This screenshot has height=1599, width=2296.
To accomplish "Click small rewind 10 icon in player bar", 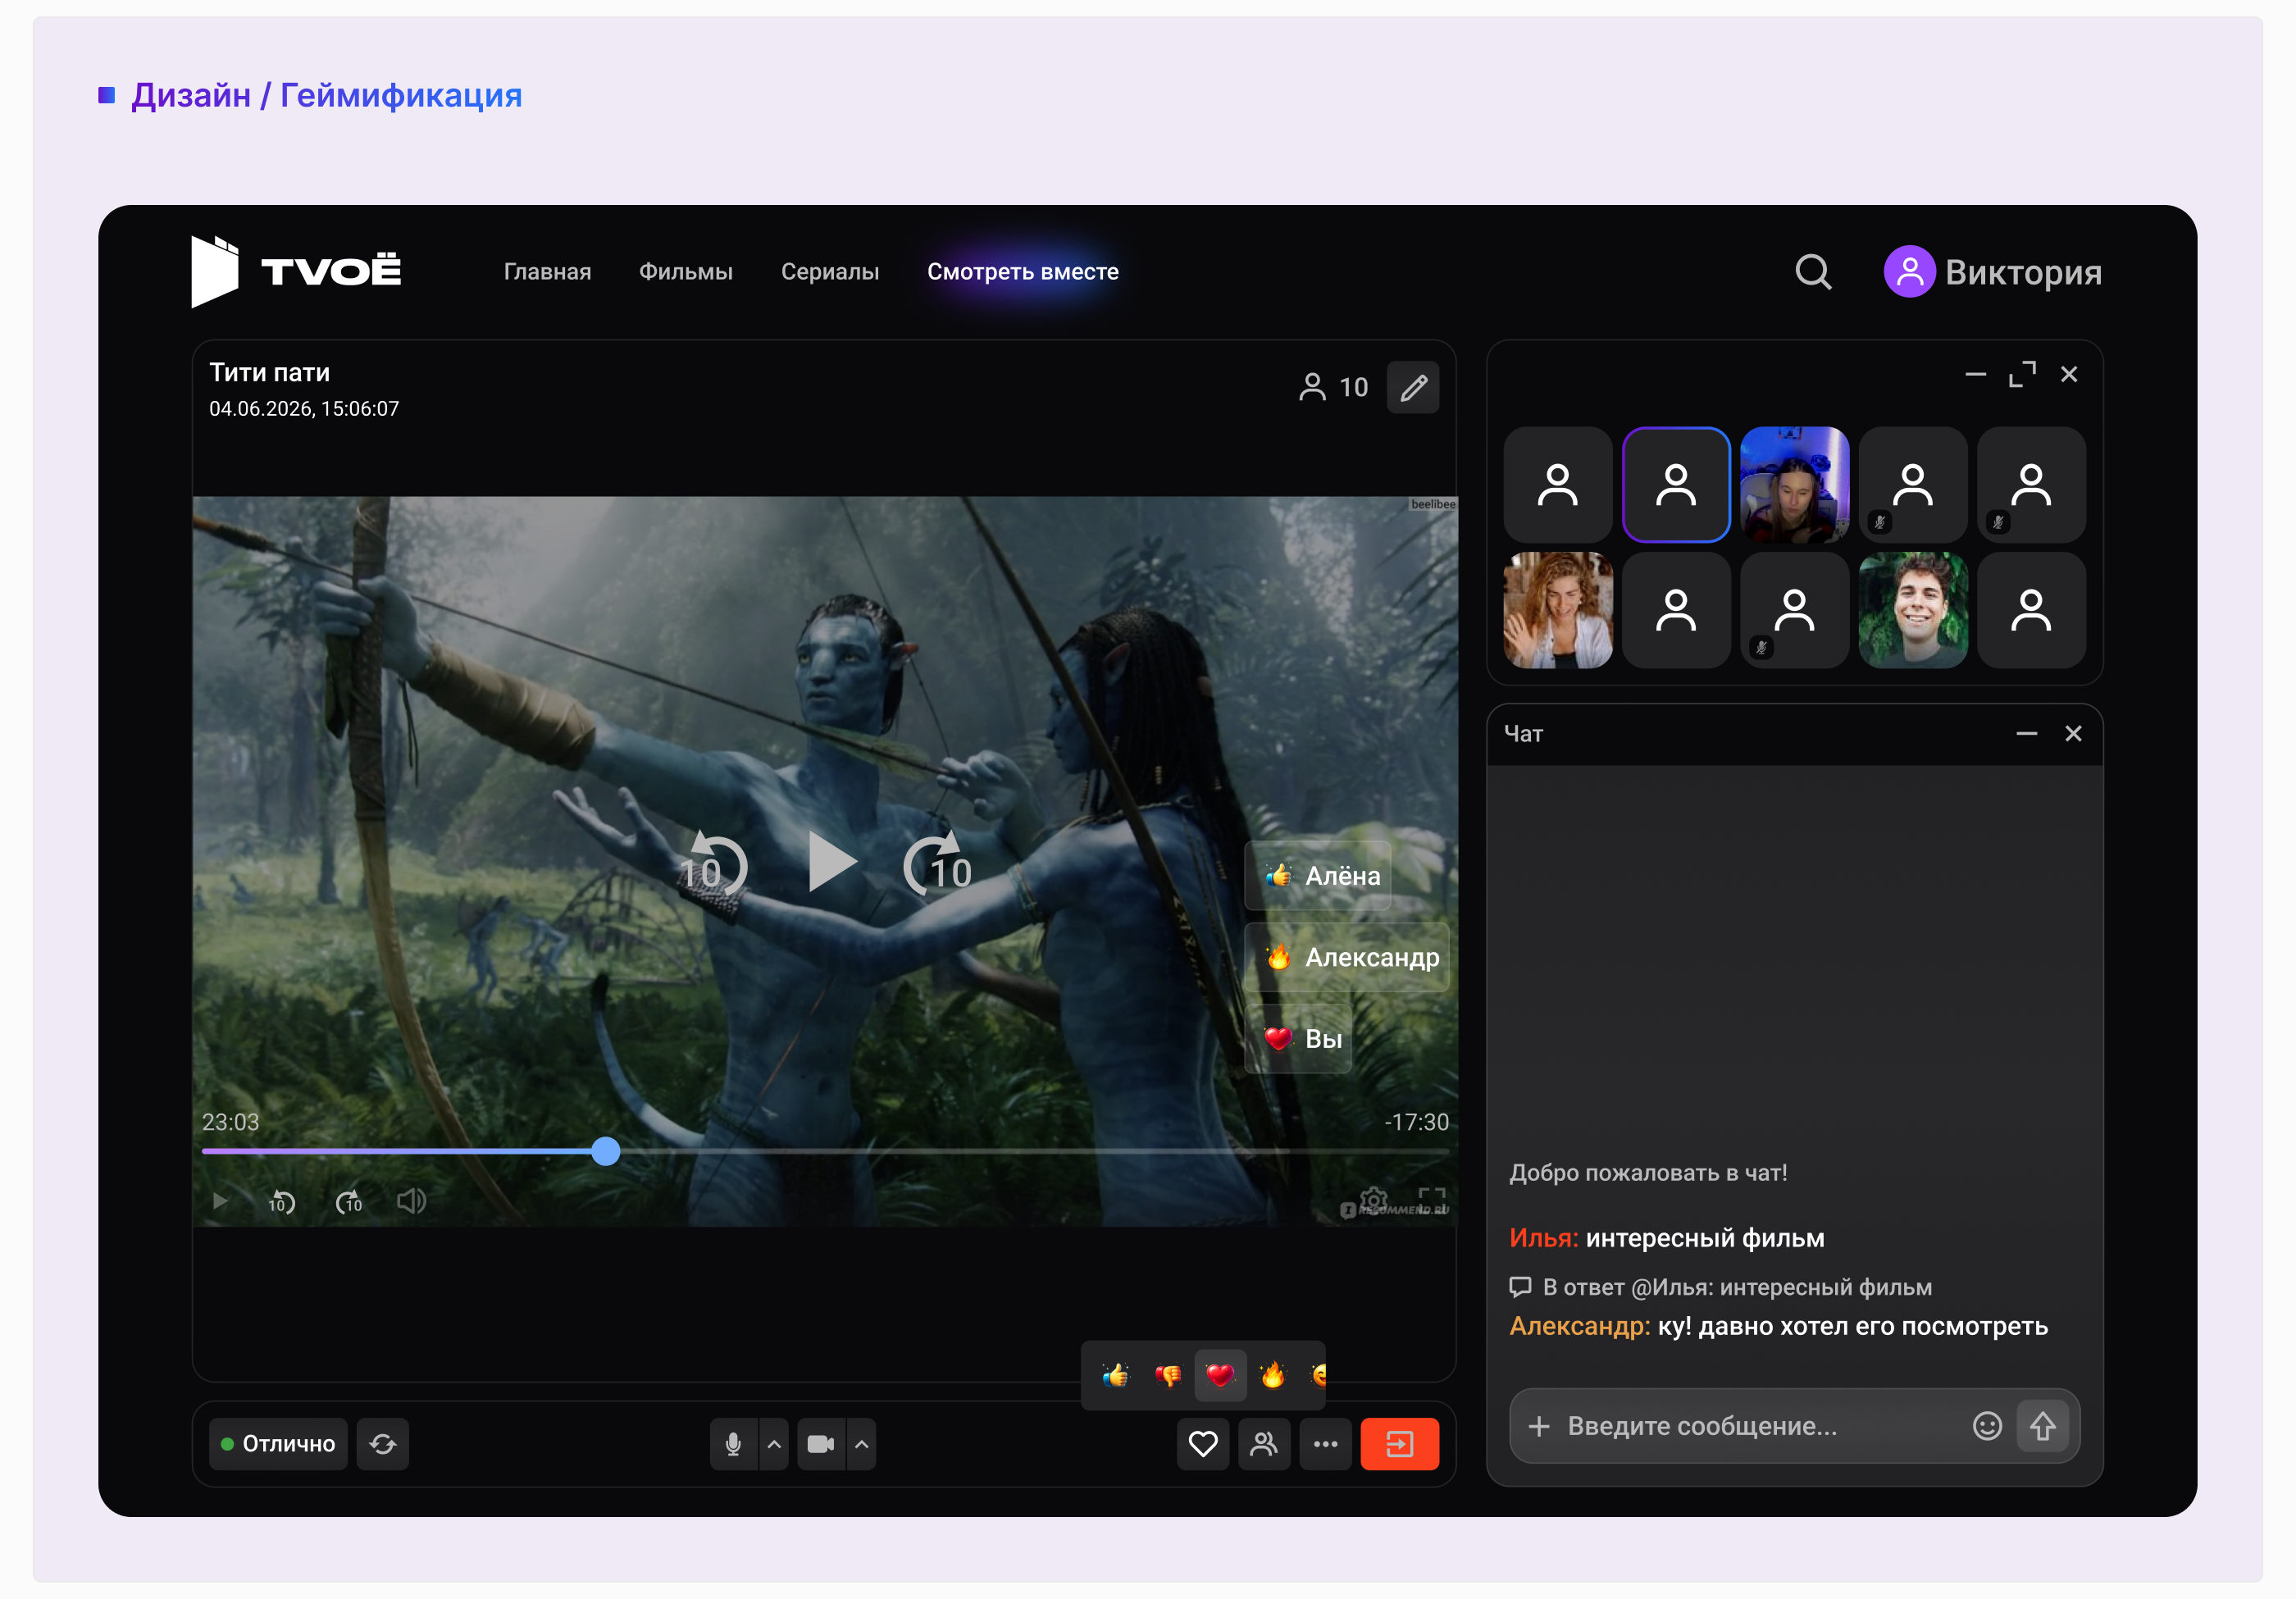I will tap(282, 1202).
